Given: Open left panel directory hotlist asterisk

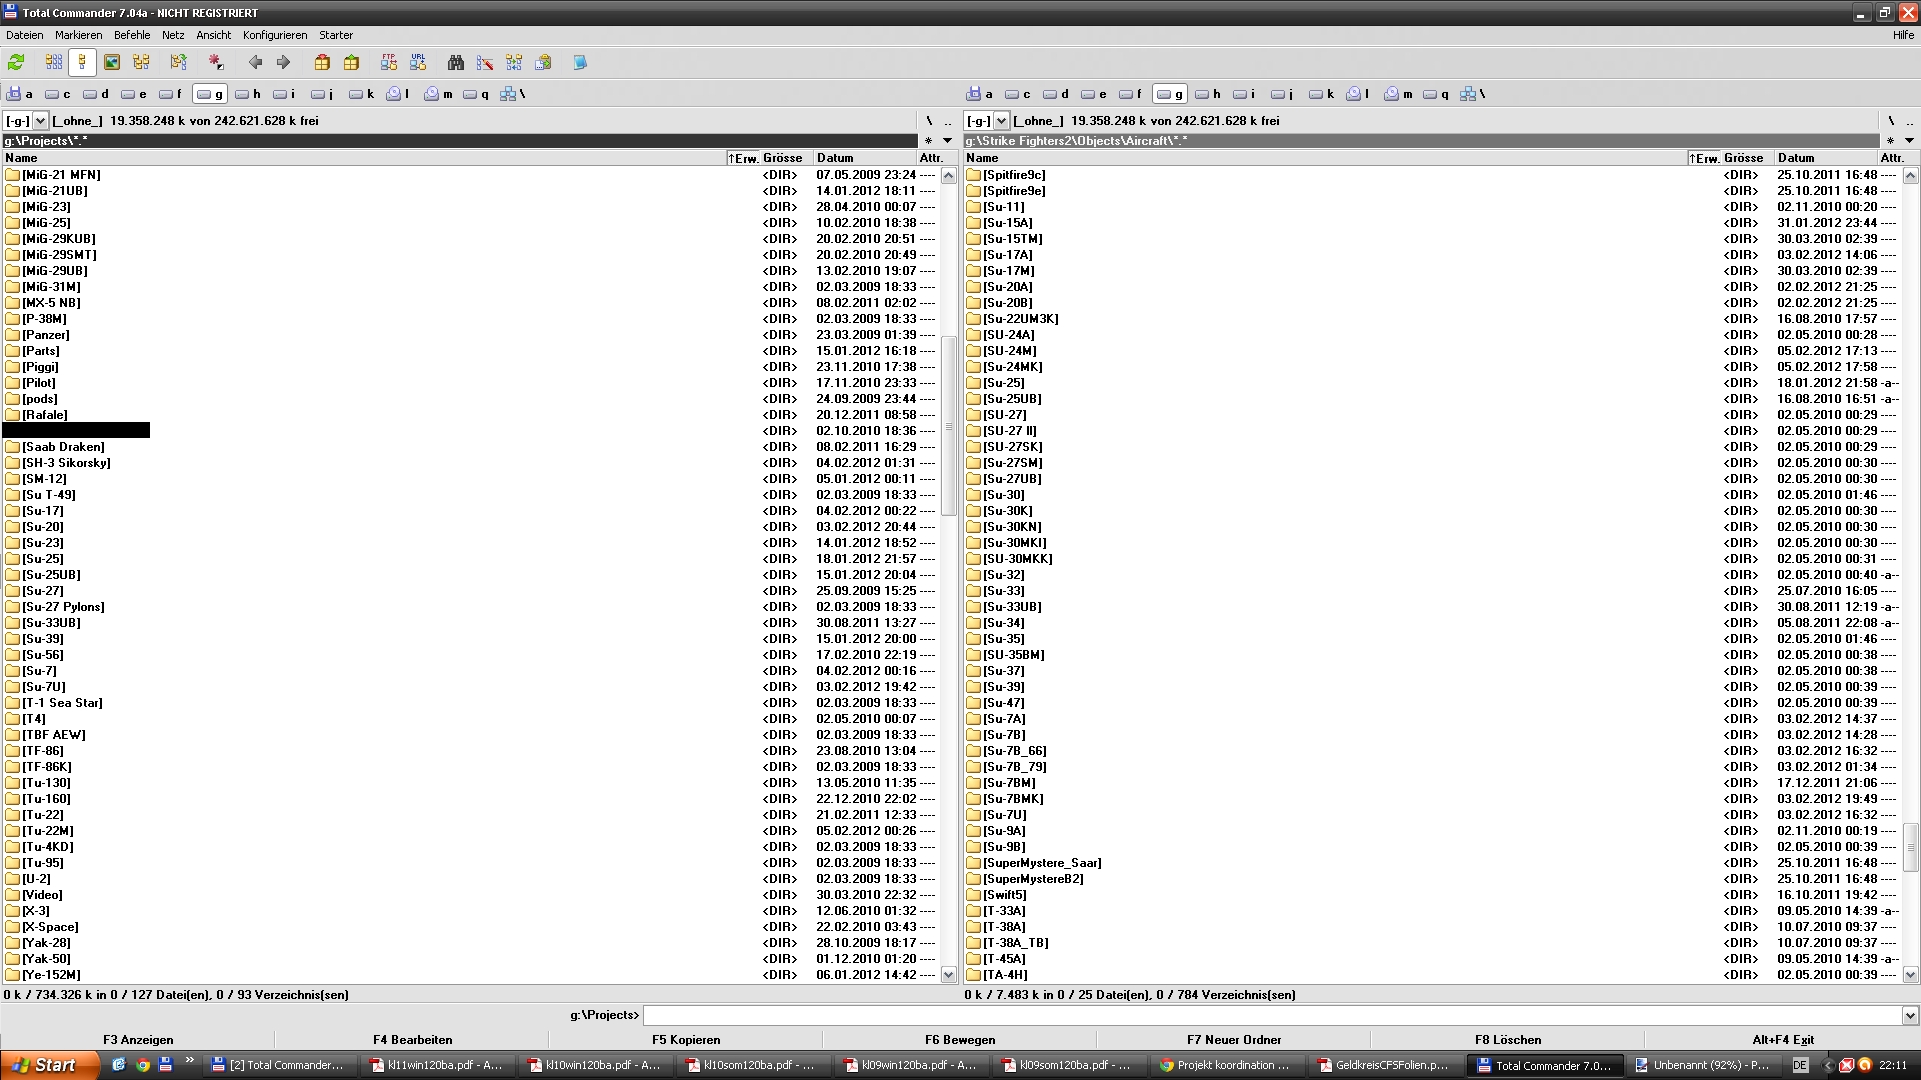Looking at the screenshot, I should 928,141.
